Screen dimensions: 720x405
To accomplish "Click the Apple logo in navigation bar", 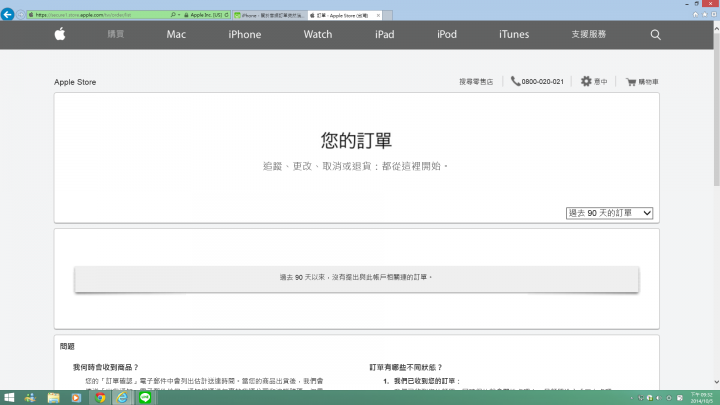I will [60, 34].
